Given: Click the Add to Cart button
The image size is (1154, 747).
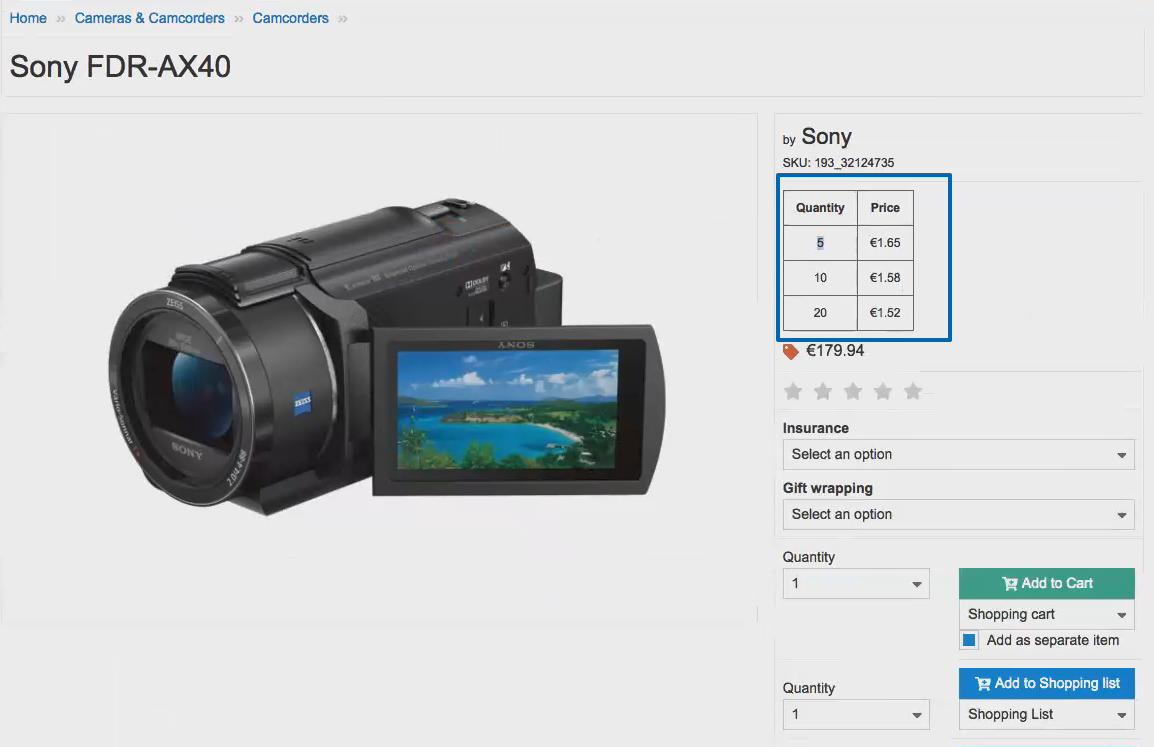Looking at the screenshot, I should [x=1047, y=583].
